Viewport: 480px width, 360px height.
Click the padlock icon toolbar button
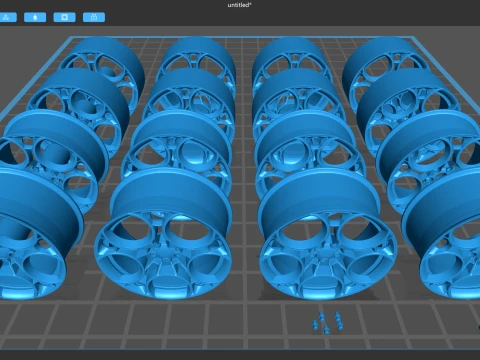pos(94,17)
